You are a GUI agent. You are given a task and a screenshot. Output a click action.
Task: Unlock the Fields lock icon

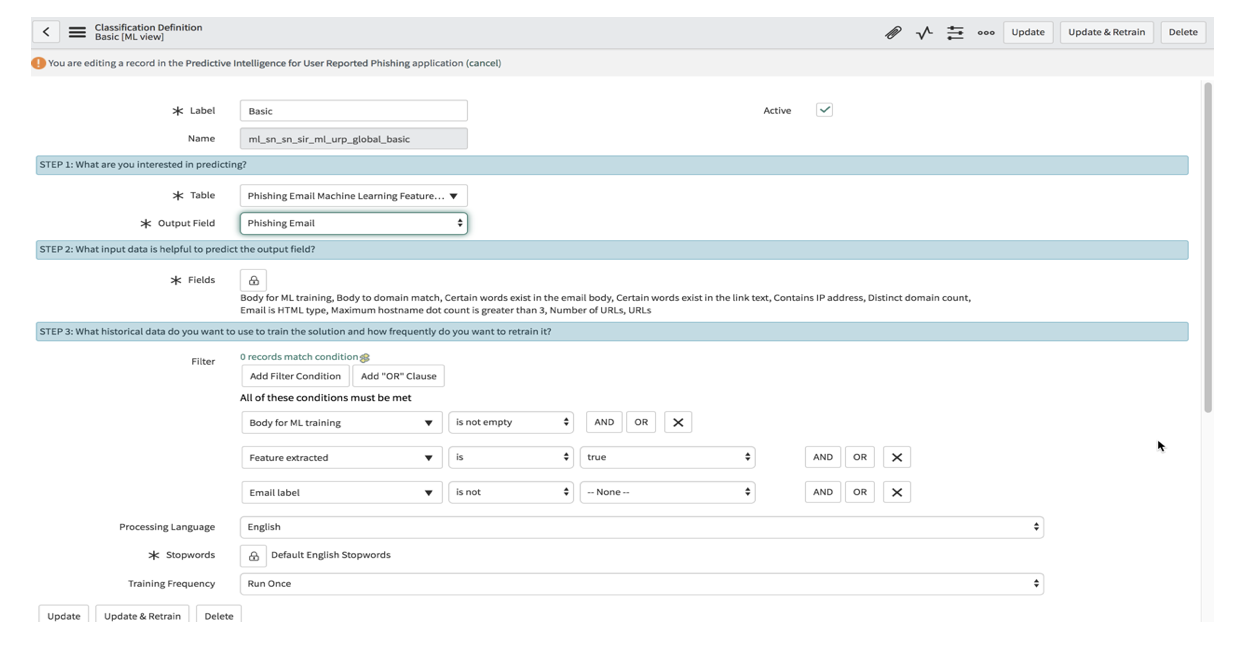pyautogui.click(x=253, y=281)
